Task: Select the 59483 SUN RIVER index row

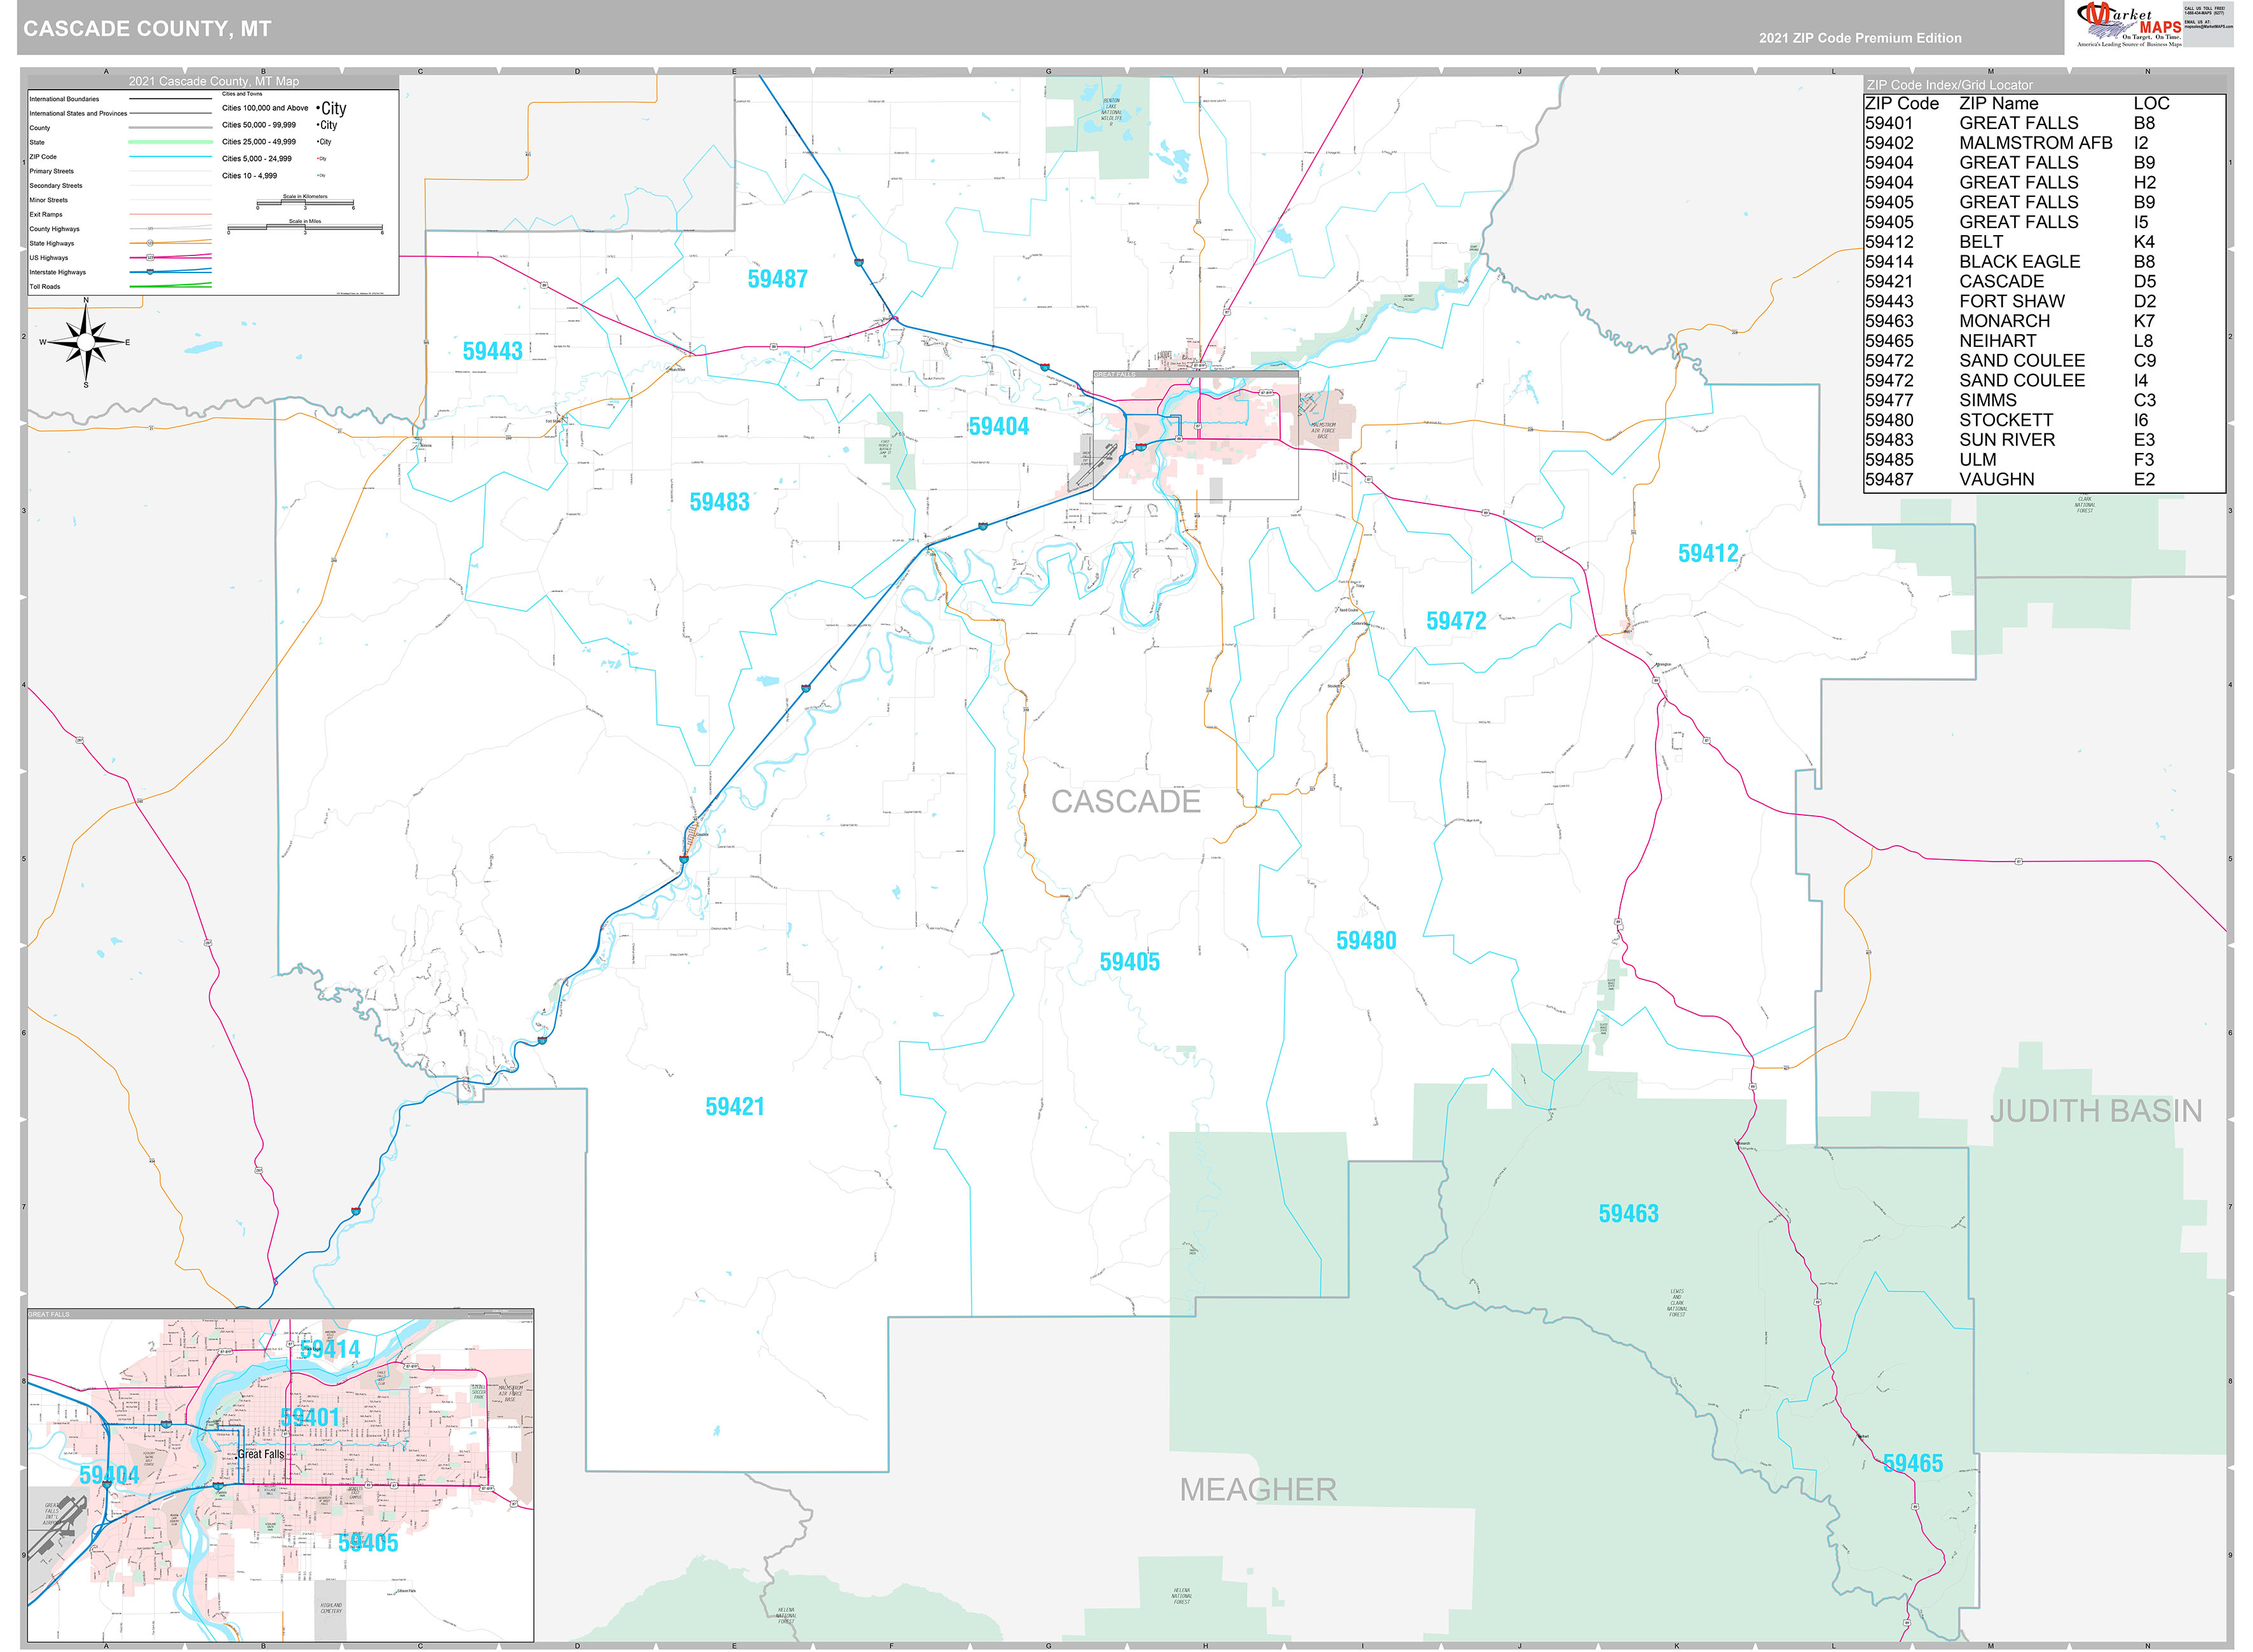Action: click(2010, 440)
